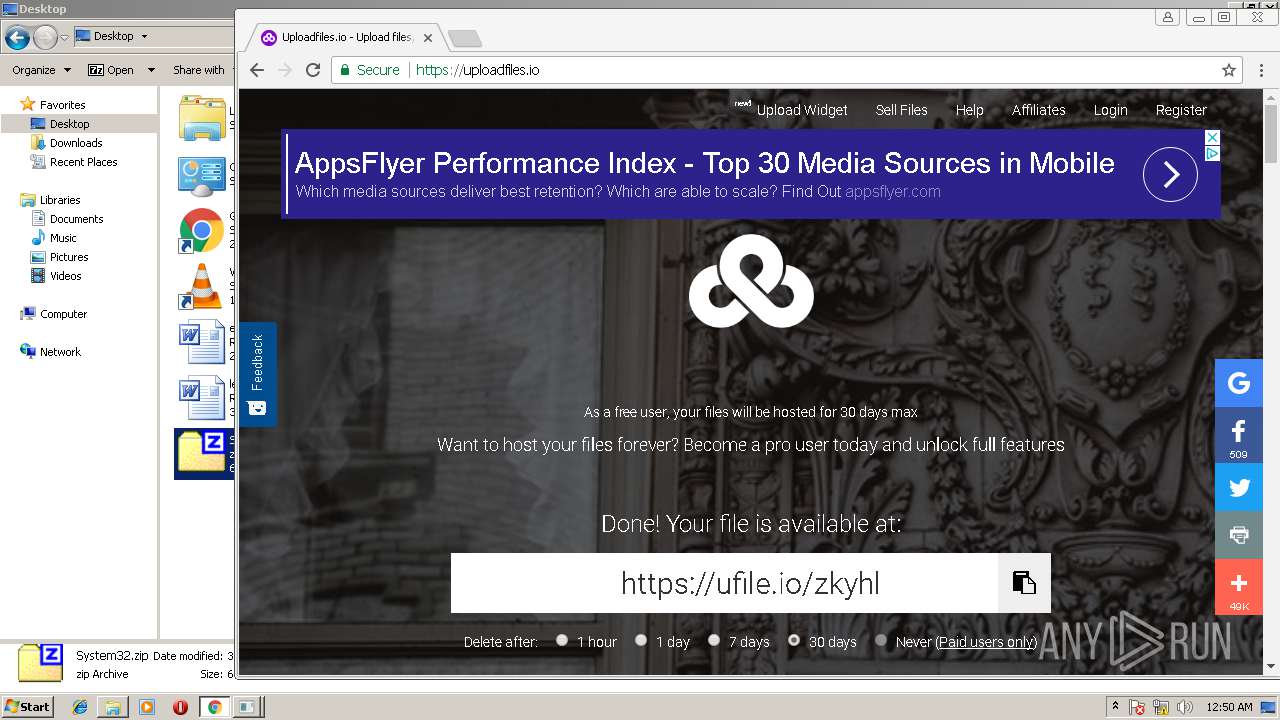The width and height of the screenshot is (1280, 720).
Task: Open the volume tray icon
Action: [1186, 707]
